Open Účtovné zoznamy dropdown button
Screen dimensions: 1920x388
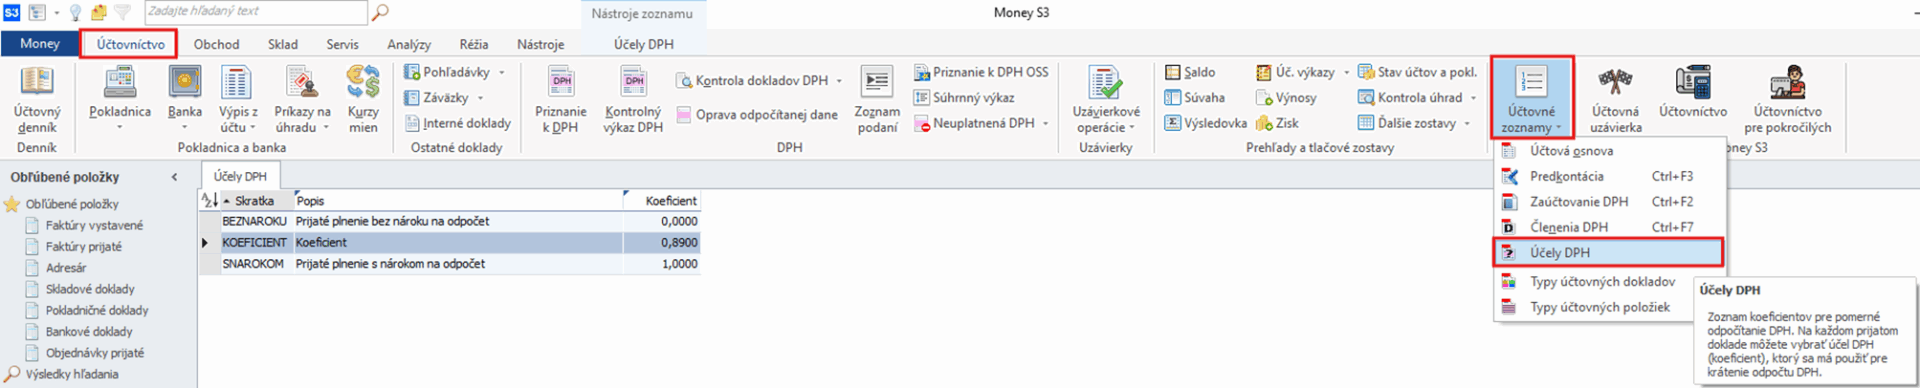[x=1532, y=98]
